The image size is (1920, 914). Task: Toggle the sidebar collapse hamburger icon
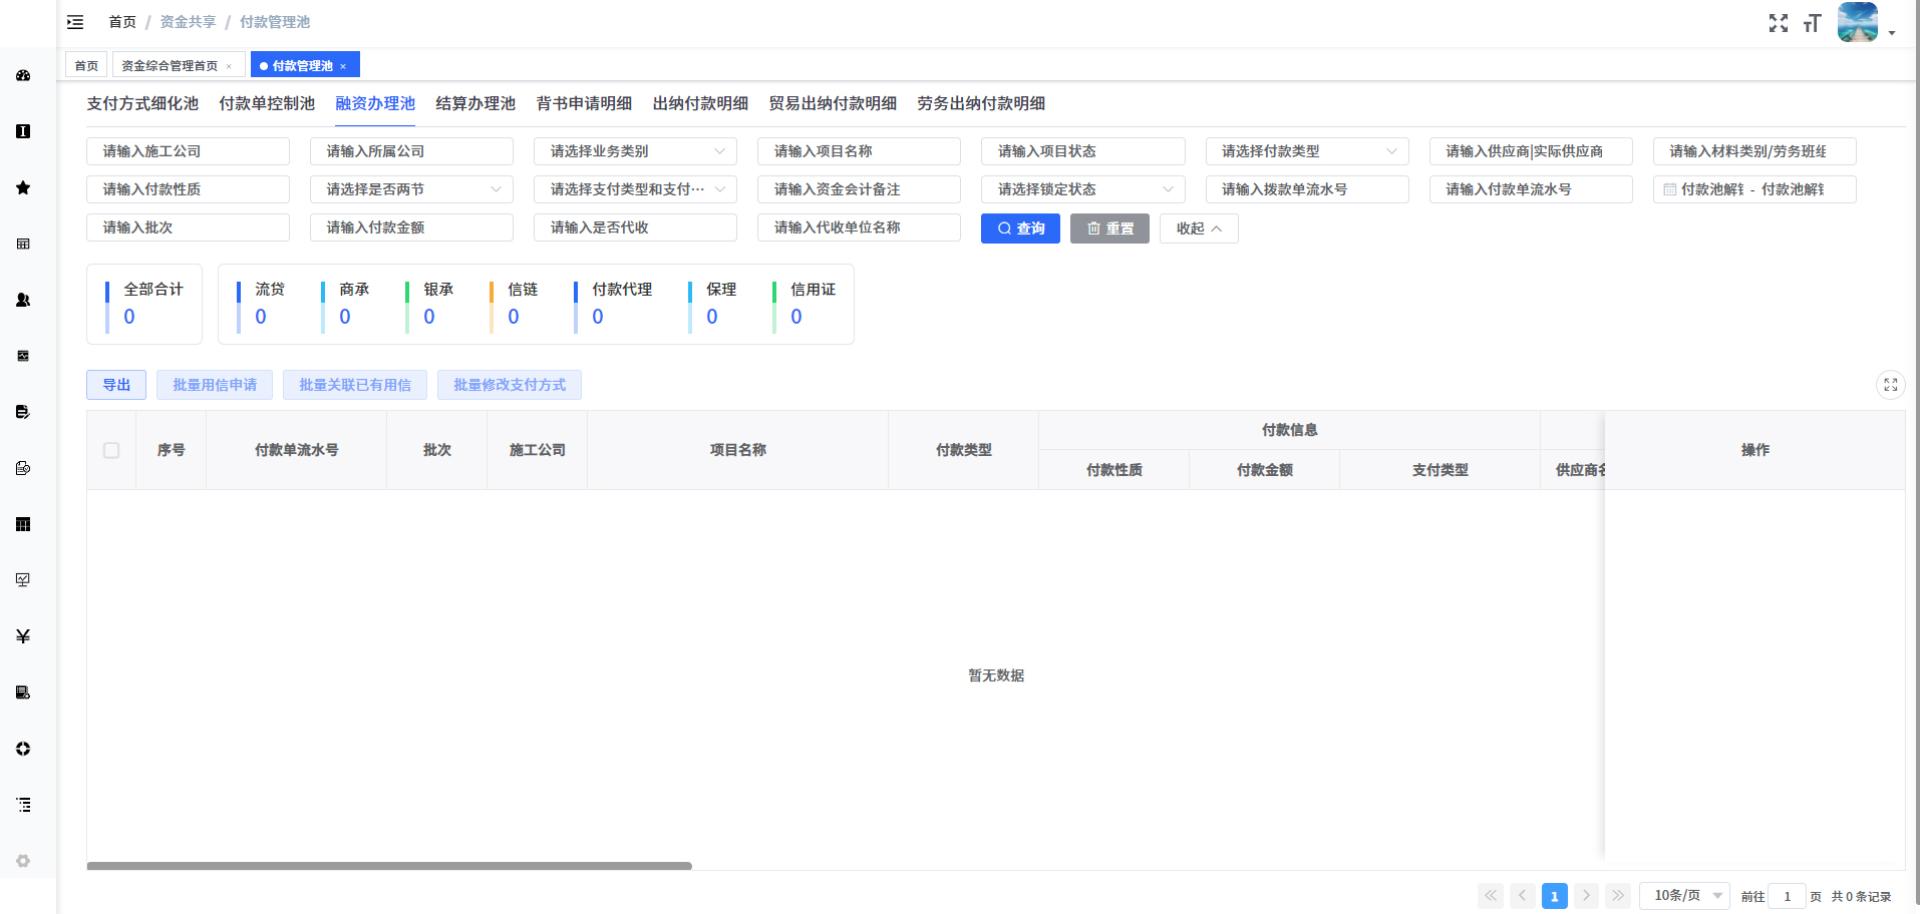click(75, 22)
